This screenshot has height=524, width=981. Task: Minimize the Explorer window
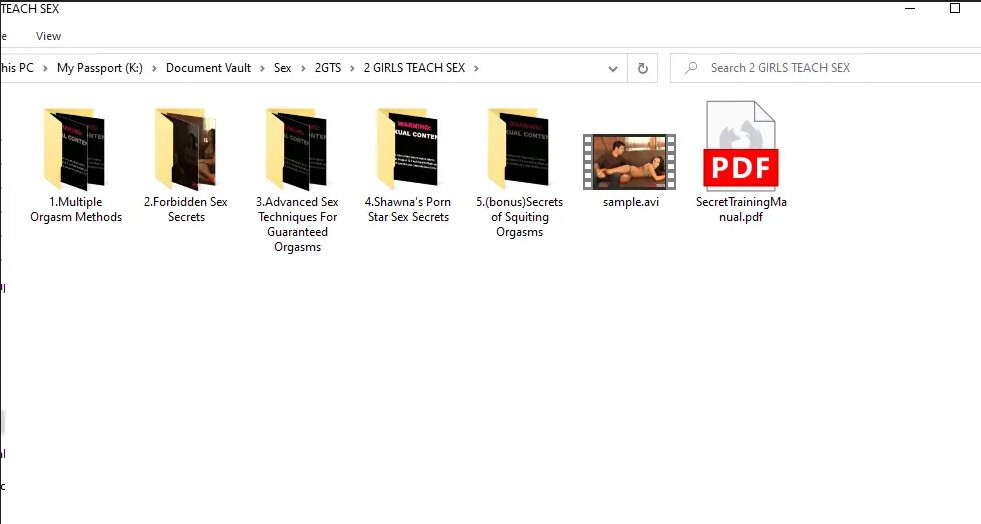pyautogui.click(x=910, y=8)
